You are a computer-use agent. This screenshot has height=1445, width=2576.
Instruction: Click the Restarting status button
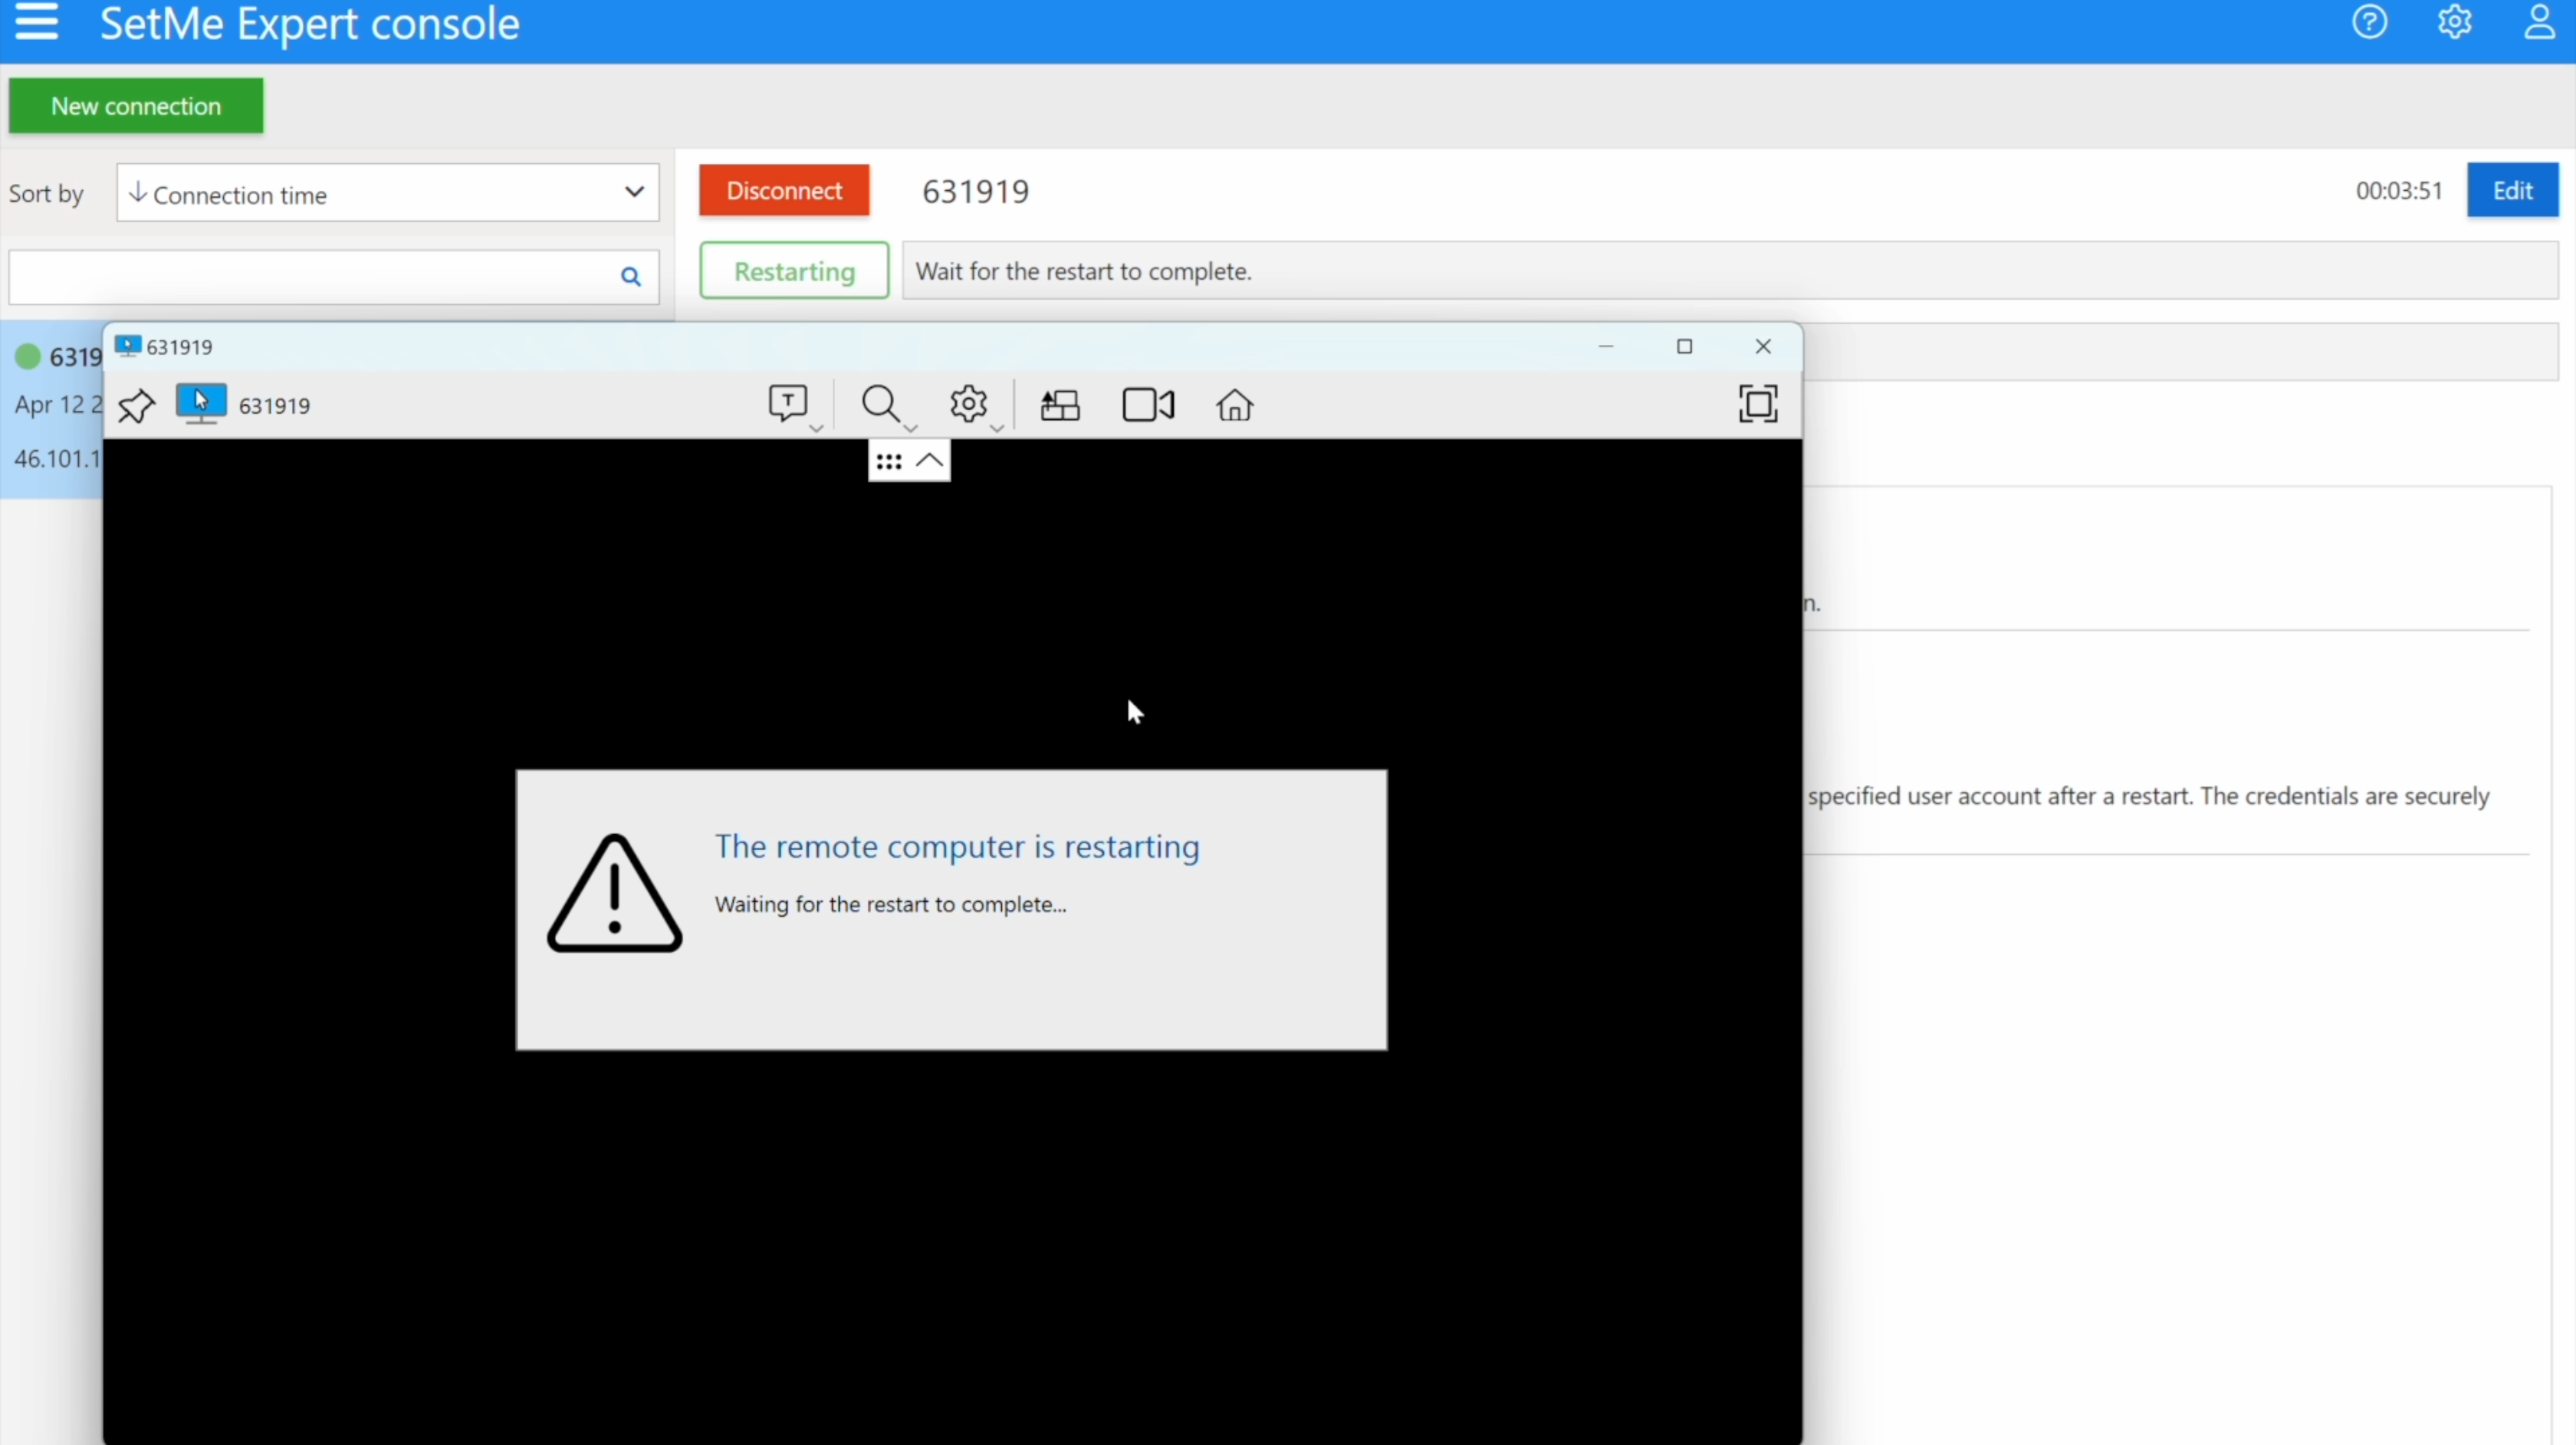pyautogui.click(x=794, y=271)
